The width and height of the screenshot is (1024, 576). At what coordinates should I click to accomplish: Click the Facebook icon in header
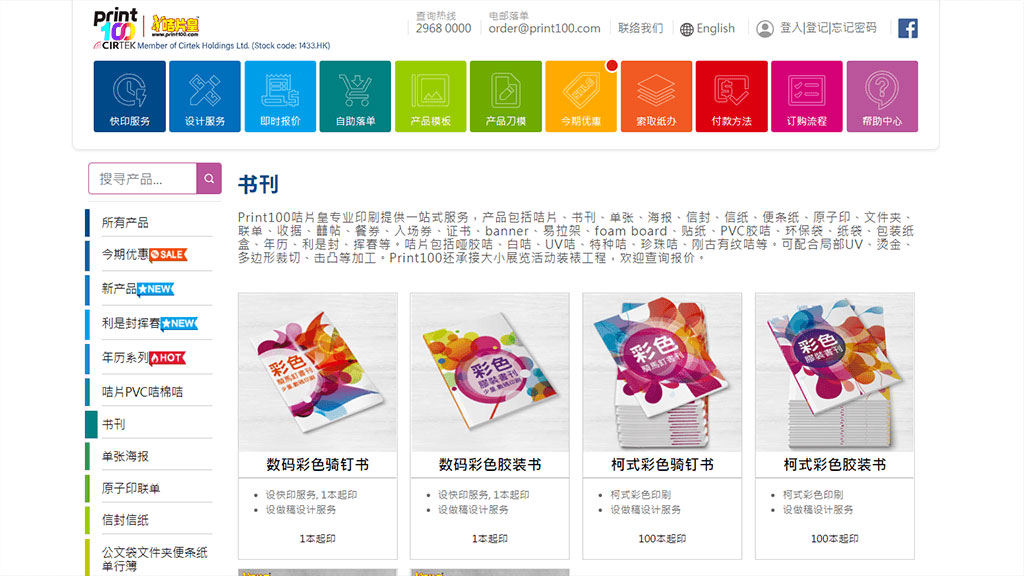tap(907, 28)
